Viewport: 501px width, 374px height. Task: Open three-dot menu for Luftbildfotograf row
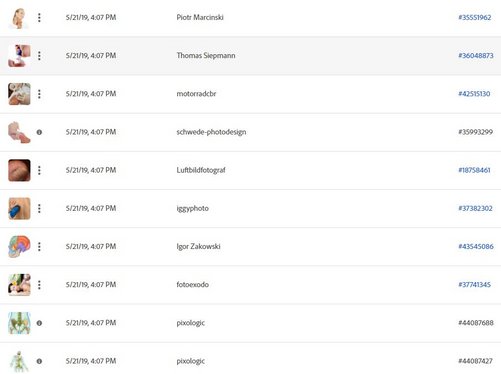point(39,170)
